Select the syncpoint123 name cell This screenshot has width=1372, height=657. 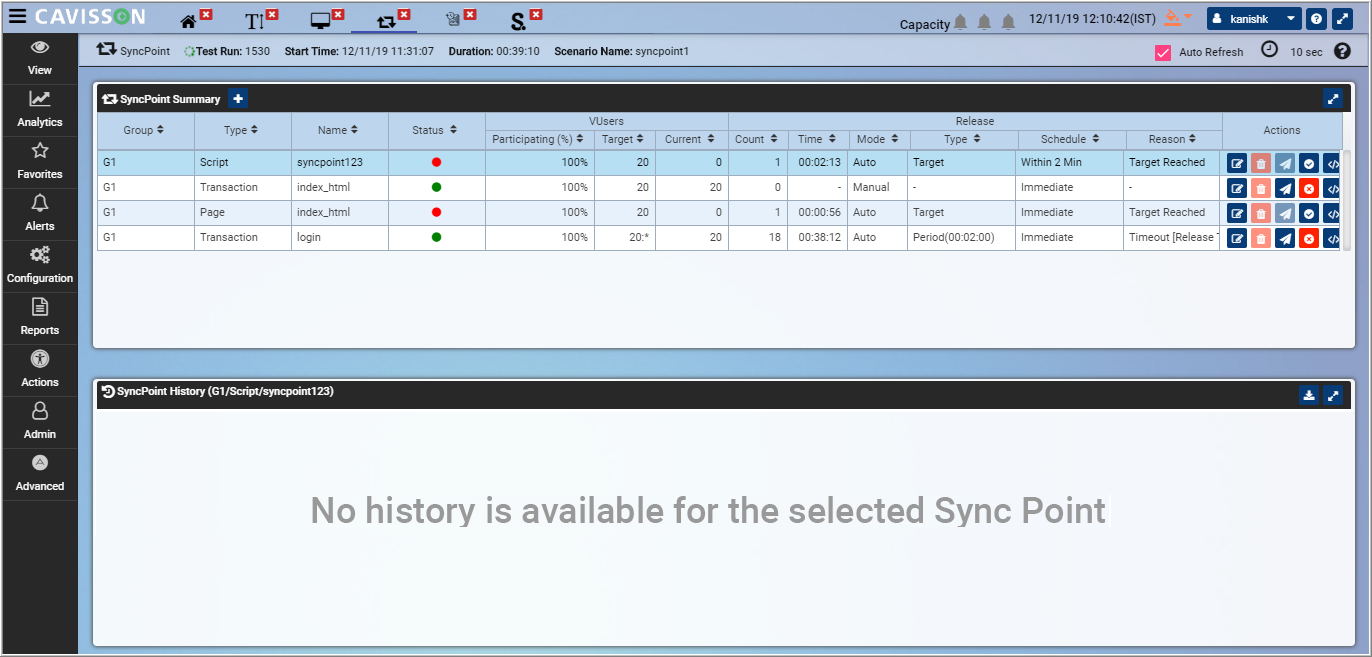[339, 162]
